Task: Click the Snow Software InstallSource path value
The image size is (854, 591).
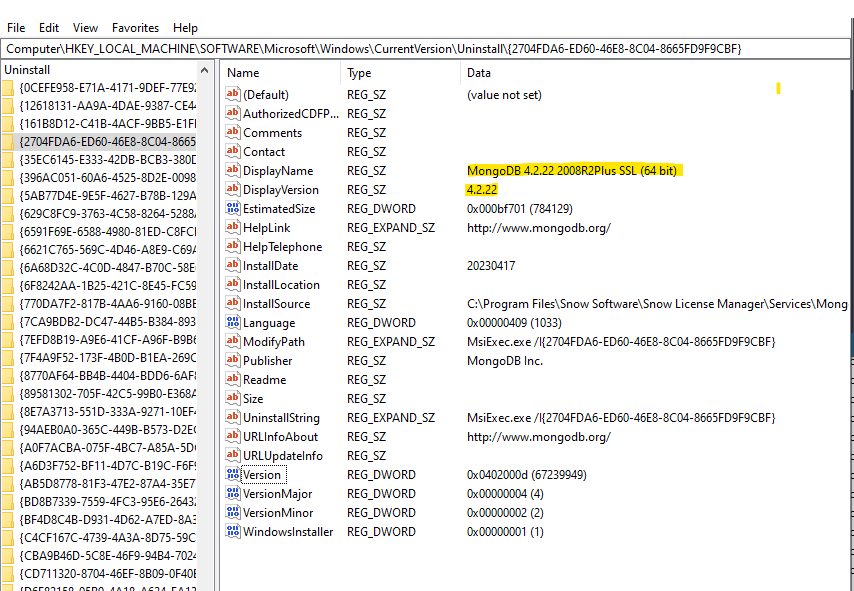Action: click(x=657, y=304)
